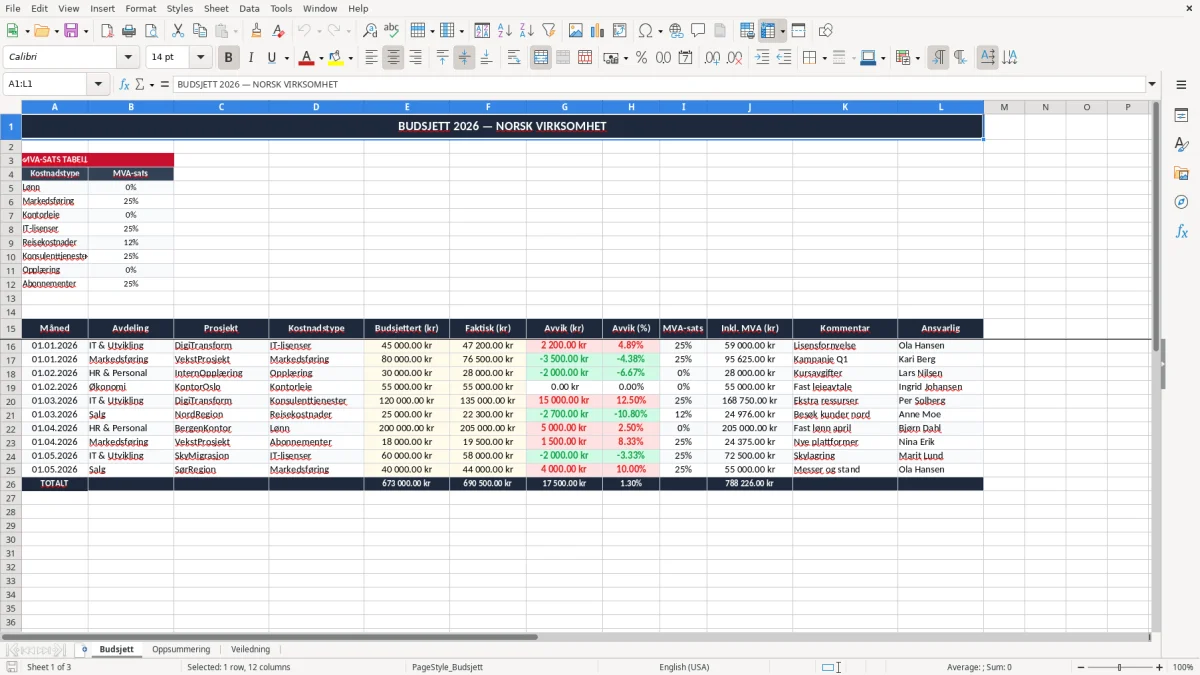Toggle Align Left button
This screenshot has height=675, width=1200.
pyautogui.click(x=372, y=58)
